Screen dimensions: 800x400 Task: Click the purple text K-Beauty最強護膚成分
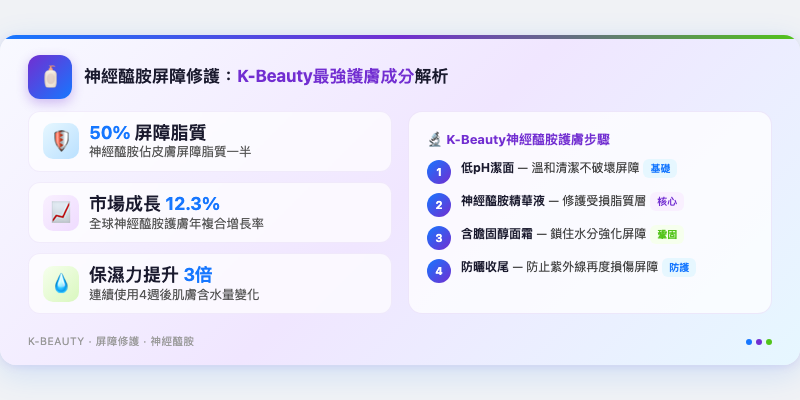pos(326,77)
